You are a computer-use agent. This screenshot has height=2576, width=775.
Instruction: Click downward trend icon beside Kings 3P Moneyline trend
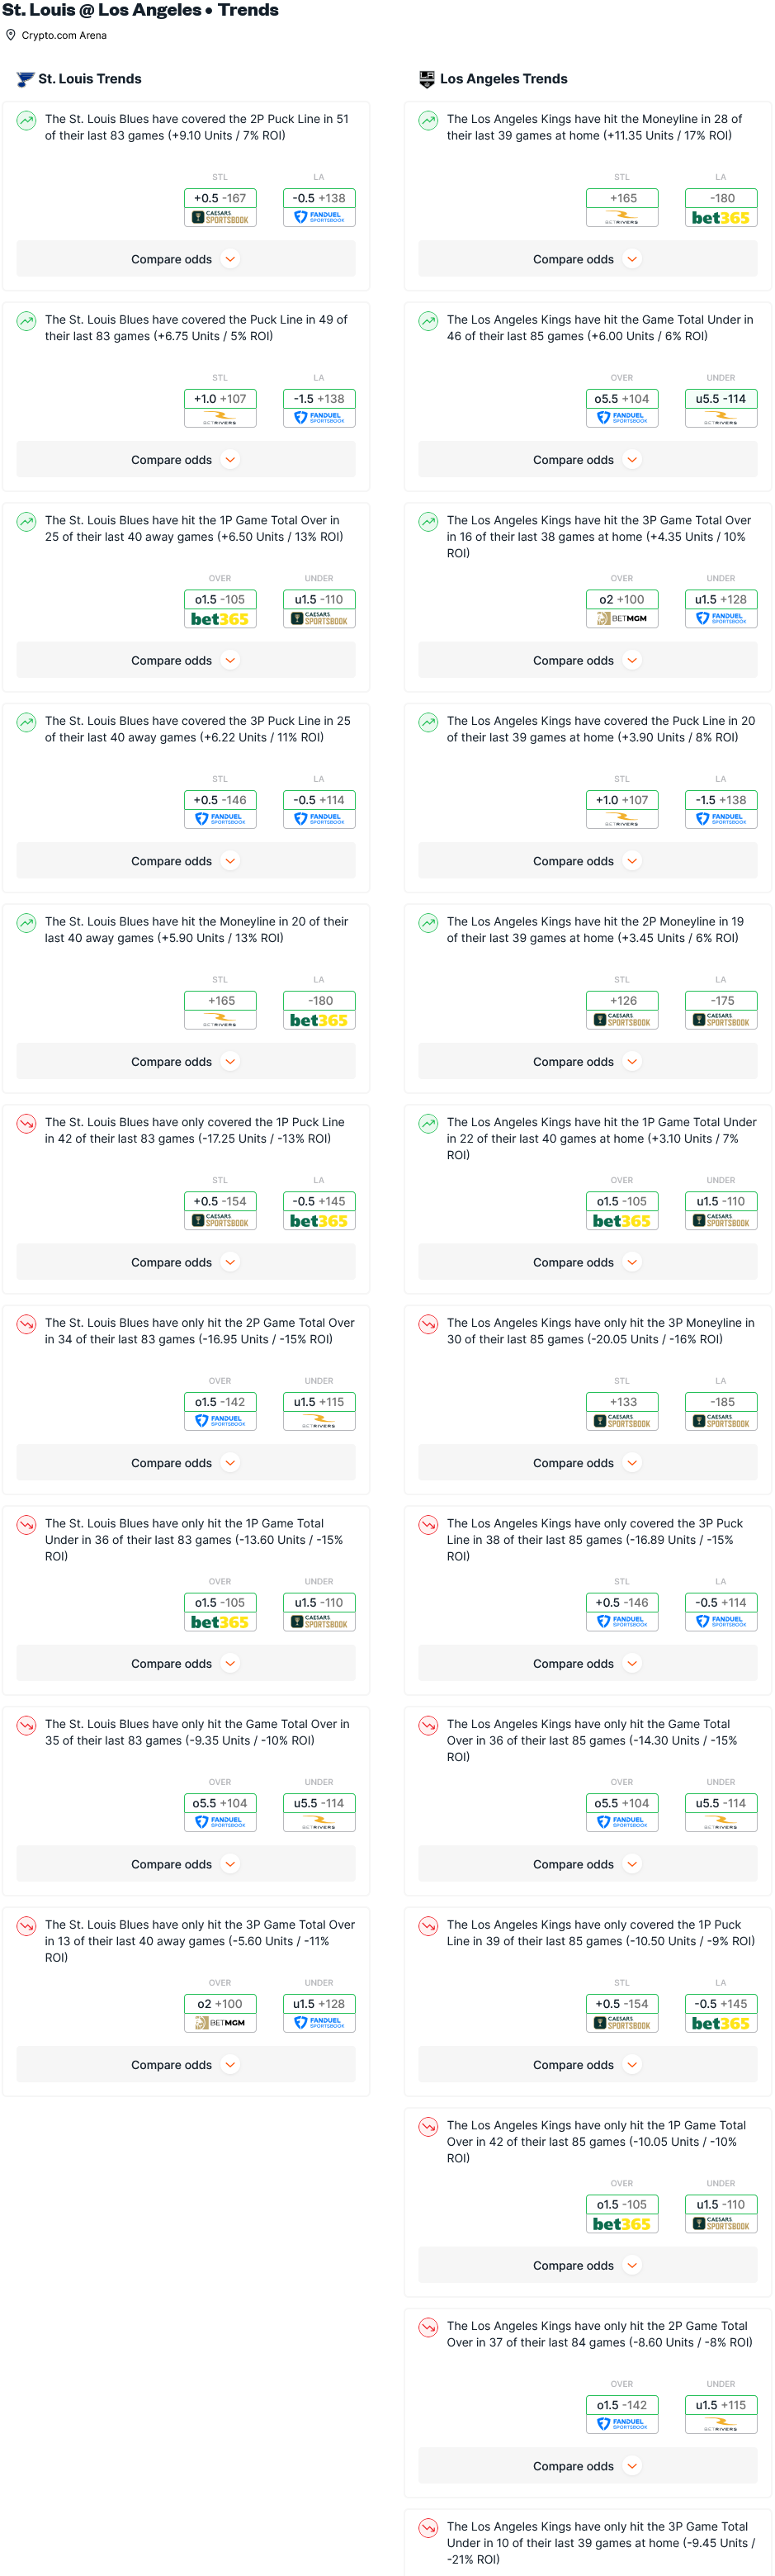[x=428, y=1325]
